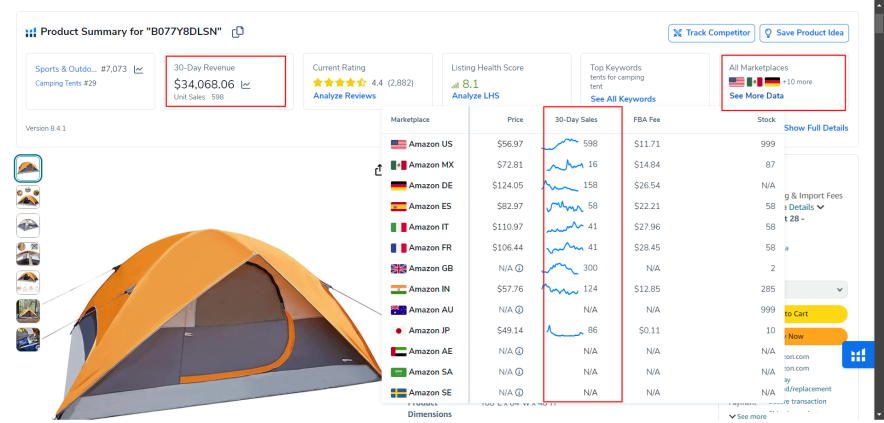Open the Analyze Reviews link

[344, 96]
